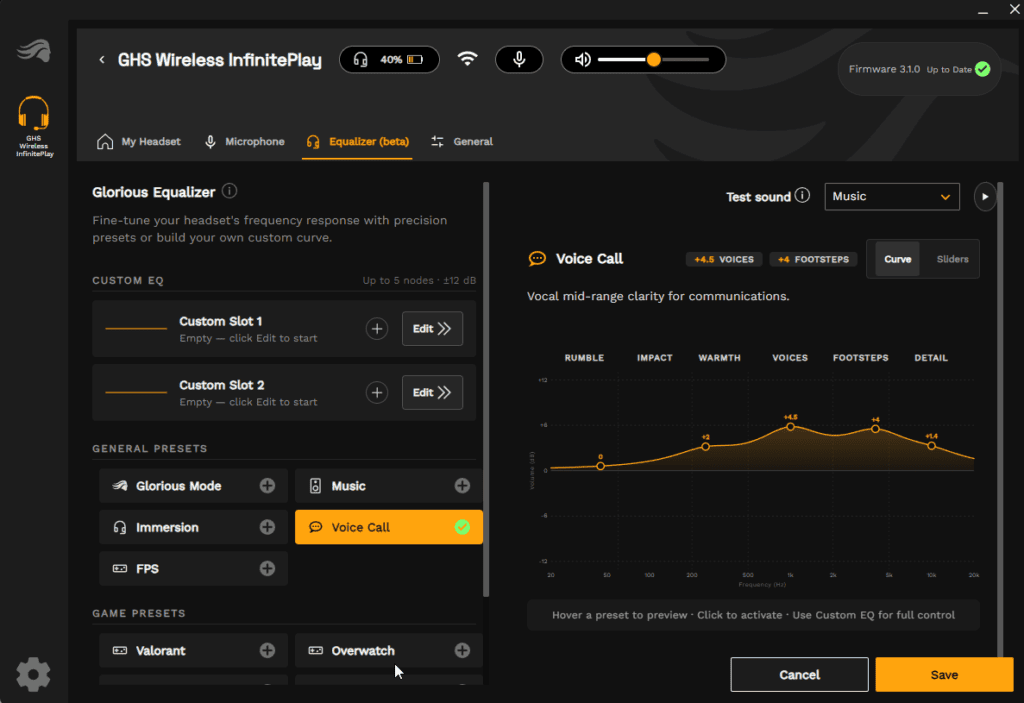
Task: Add Overwatch preset with plus icon
Action: coord(462,650)
